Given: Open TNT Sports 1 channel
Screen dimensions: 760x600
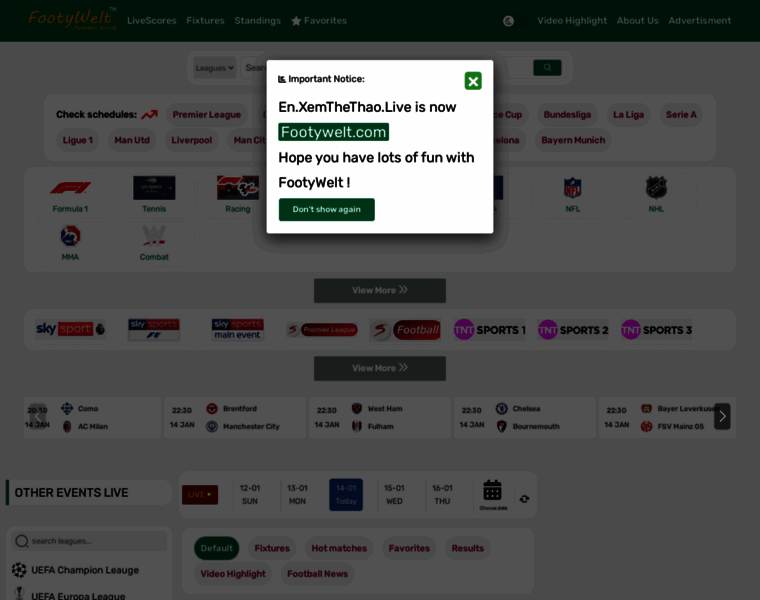Looking at the screenshot, I should click(x=489, y=330).
